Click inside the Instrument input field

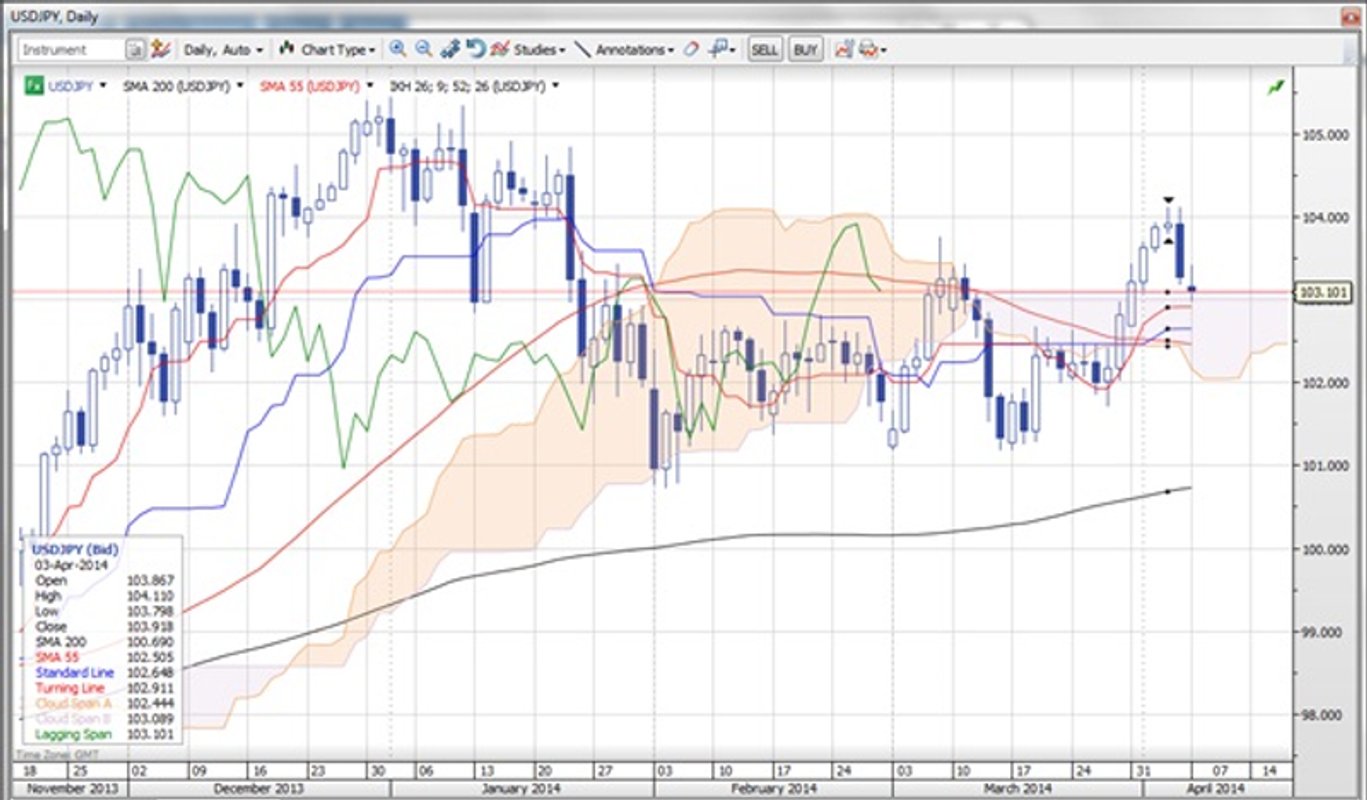point(70,48)
